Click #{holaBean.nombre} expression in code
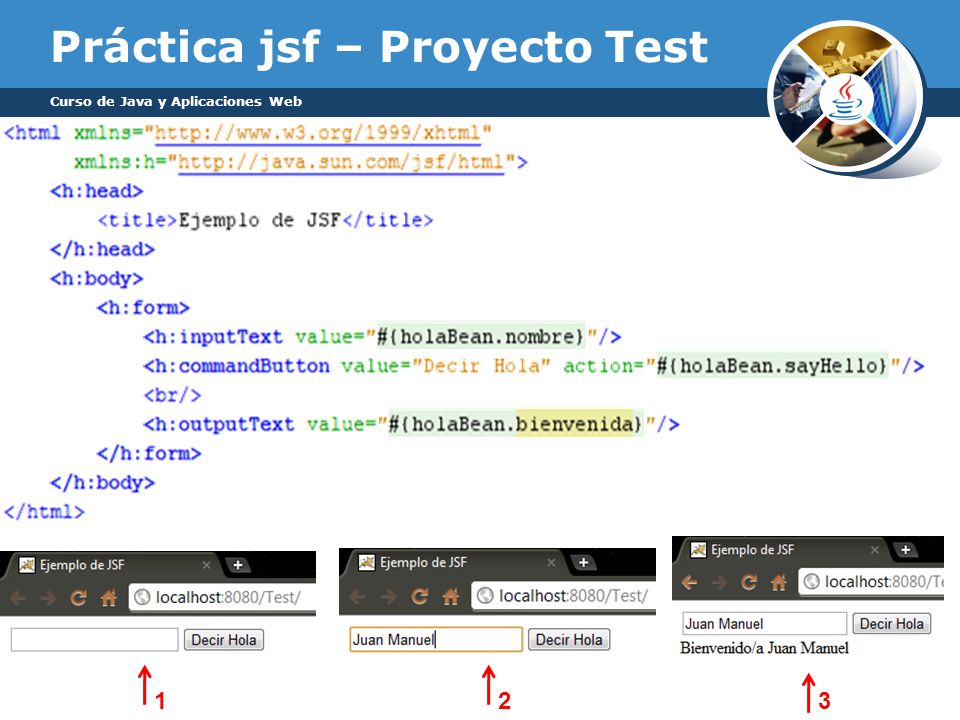This screenshot has height=720, width=960. tap(481, 336)
